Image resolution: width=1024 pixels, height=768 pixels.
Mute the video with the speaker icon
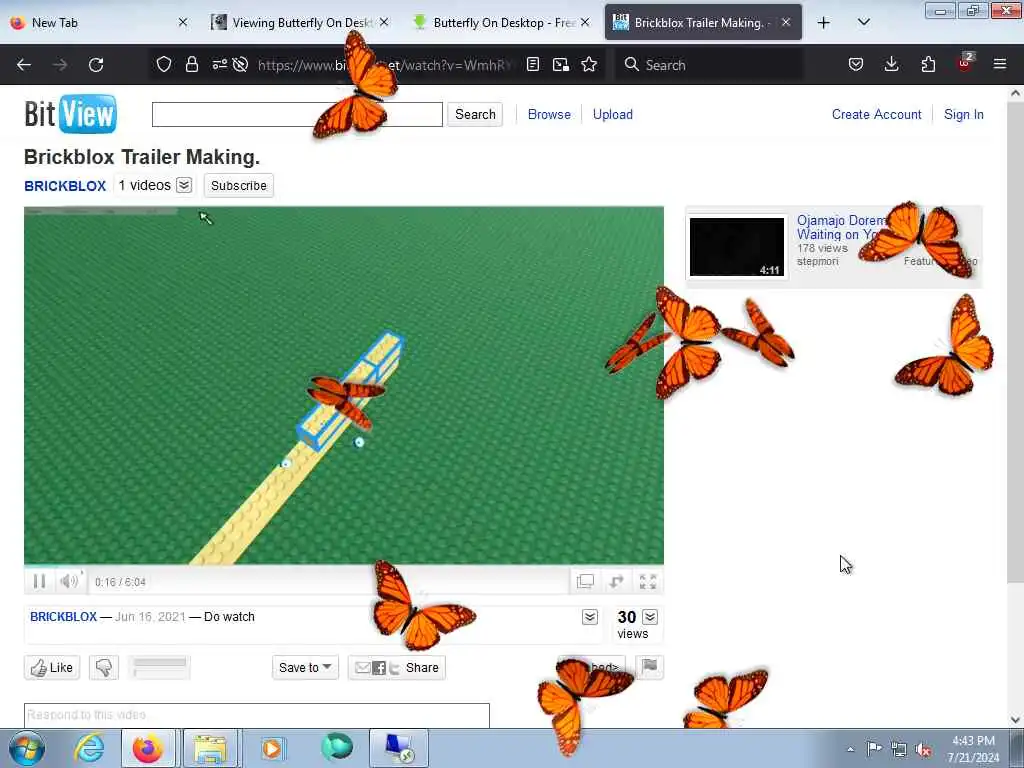click(x=69, y=581)
